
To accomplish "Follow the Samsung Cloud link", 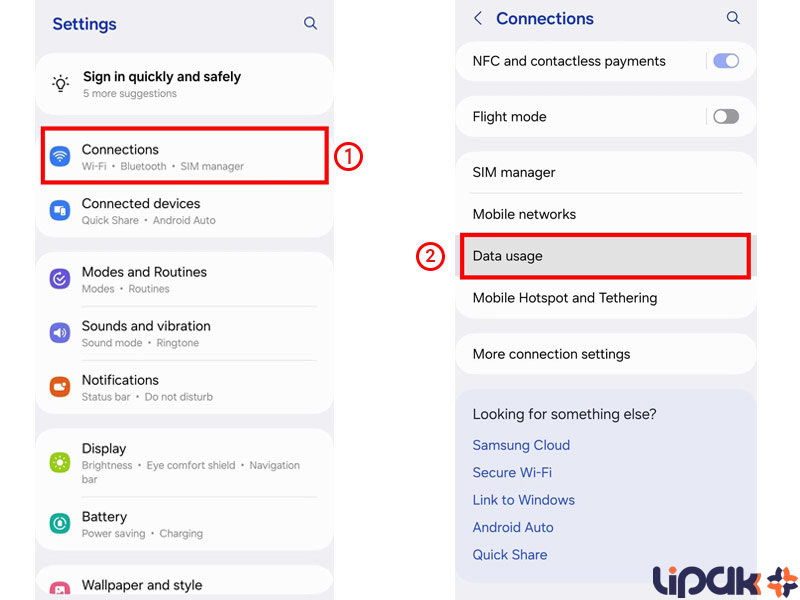I will tap(521, 445).
